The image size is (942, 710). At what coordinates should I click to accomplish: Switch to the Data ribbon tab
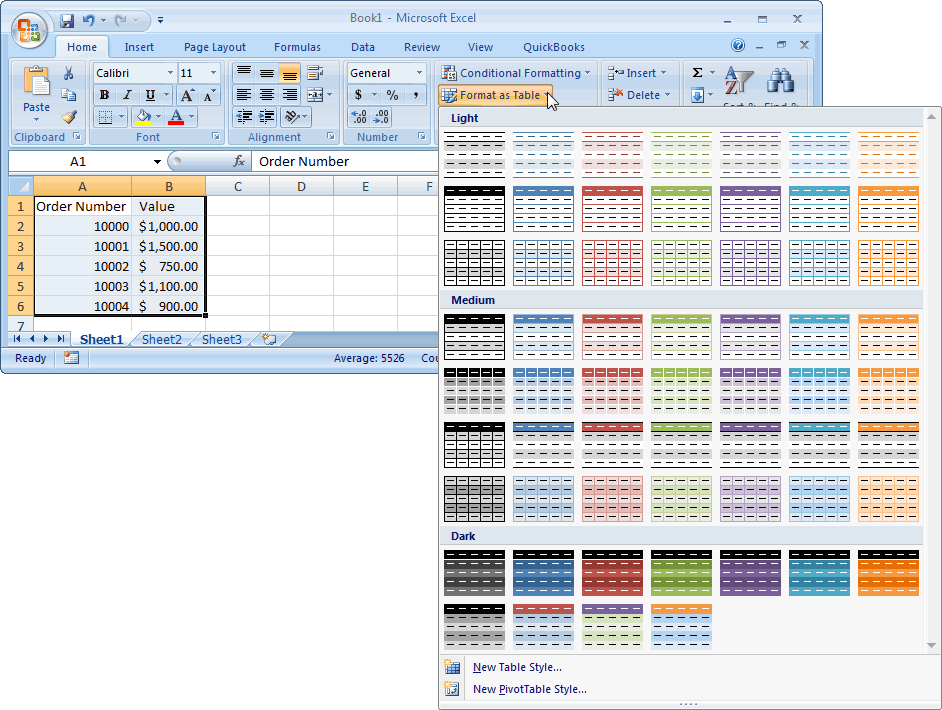pos(363,47)
